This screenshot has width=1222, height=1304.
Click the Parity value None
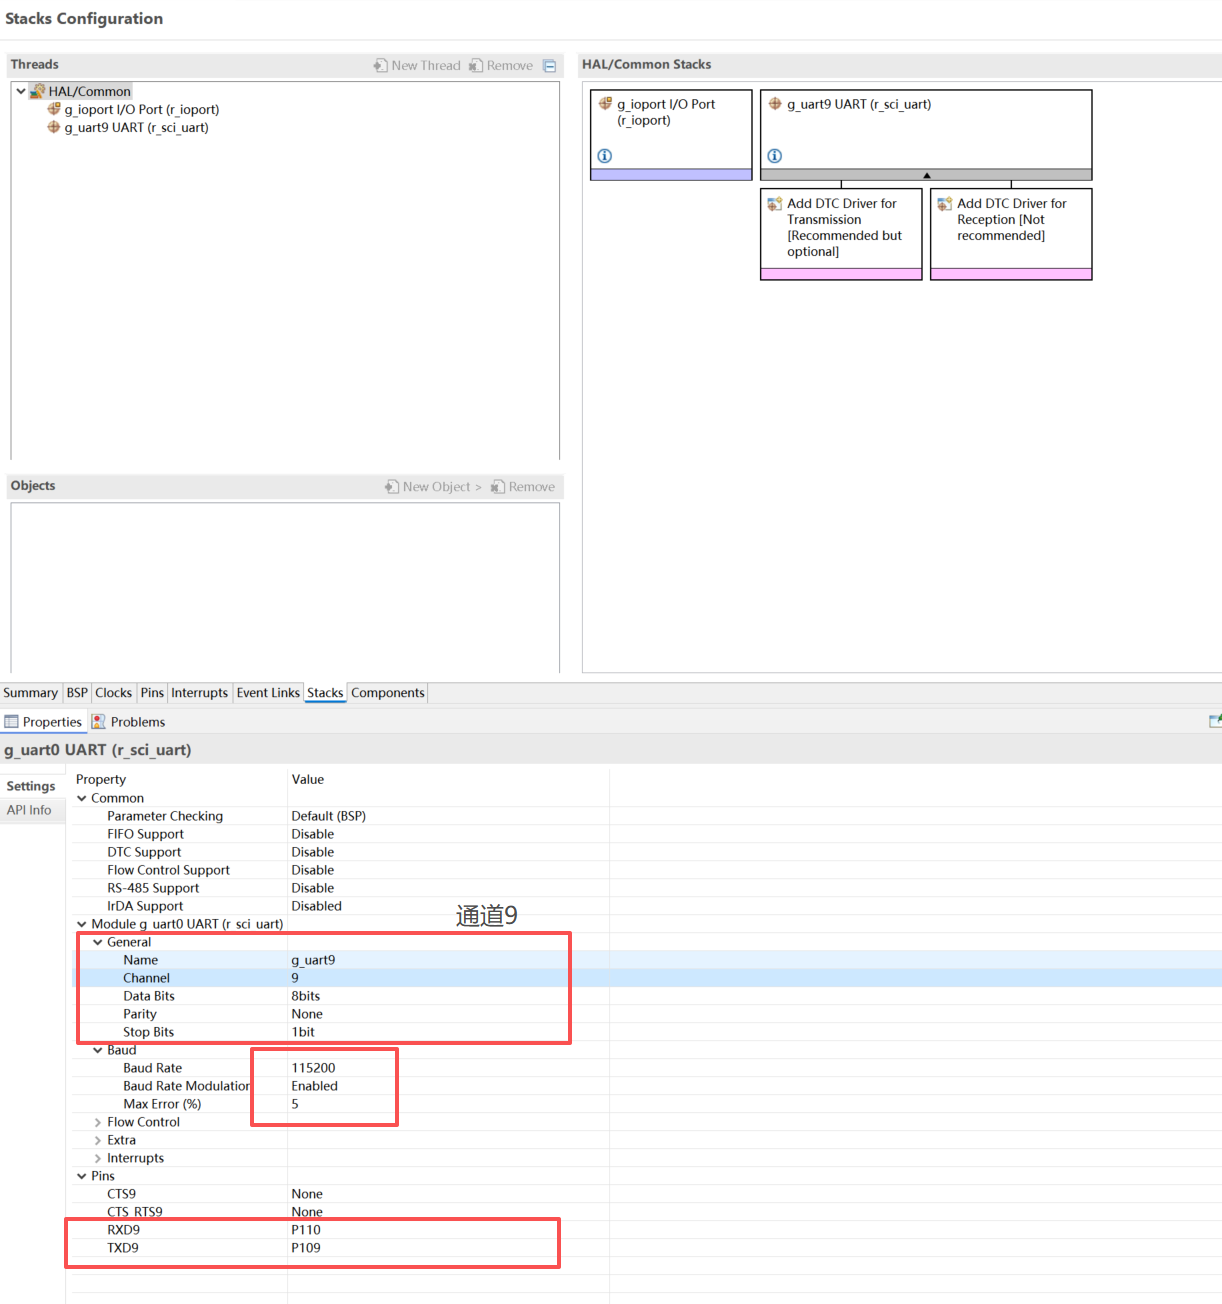[307, 1014]
